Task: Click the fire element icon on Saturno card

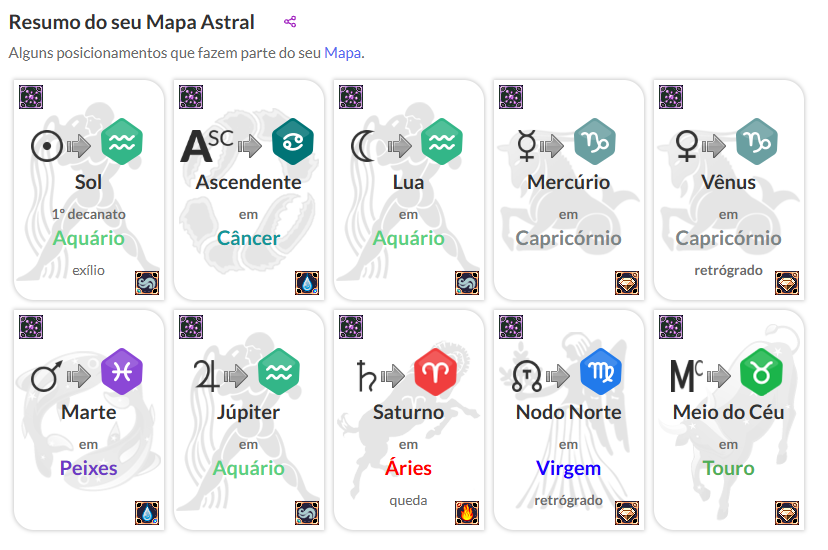Action: click(x=467, y=513)
